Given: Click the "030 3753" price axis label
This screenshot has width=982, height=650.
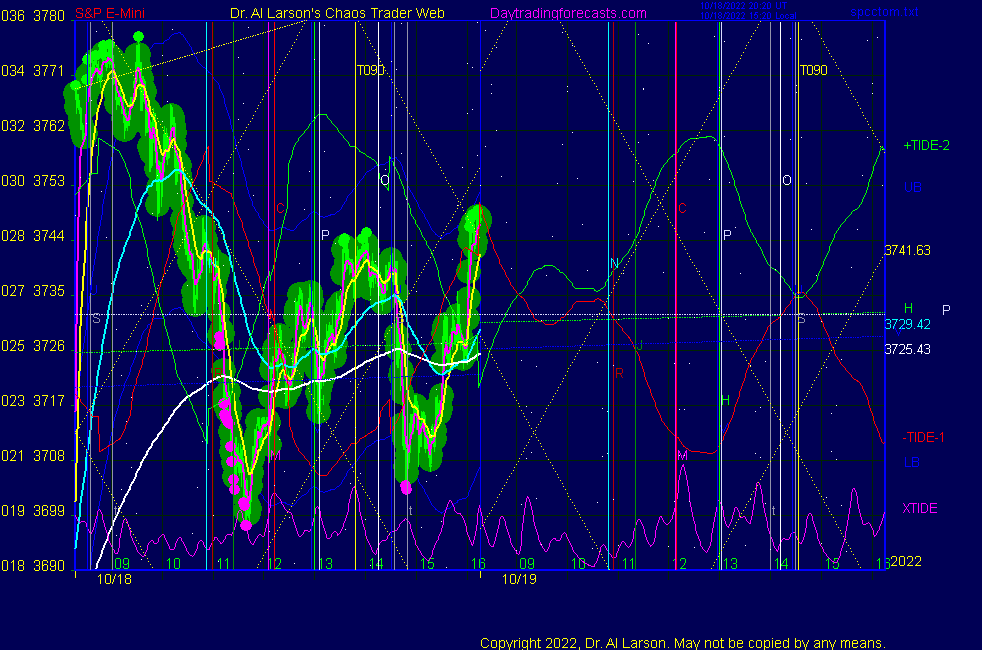Looking at the screenshot, I should coord(33,181).
